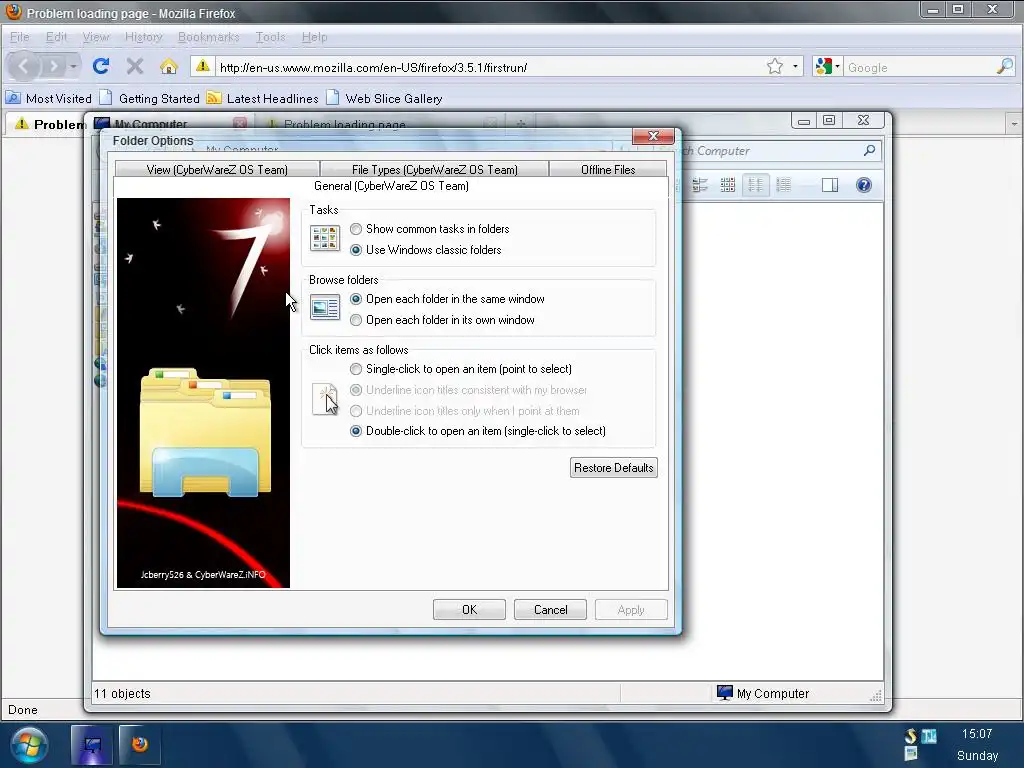The height and width of the screenshot is (768, 1024).
Task: Toggle the preview pane in My Computer
Action: click(x=830, y=185)
